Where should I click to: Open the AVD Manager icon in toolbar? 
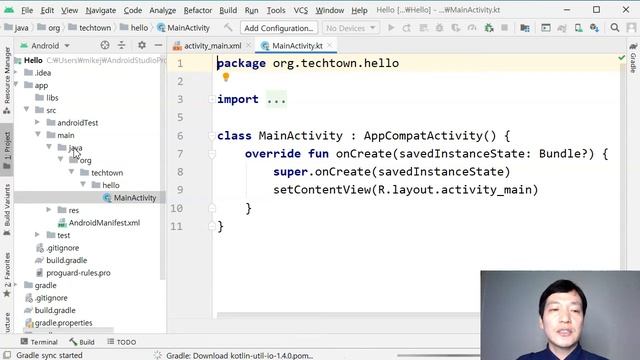coord(578,28)
